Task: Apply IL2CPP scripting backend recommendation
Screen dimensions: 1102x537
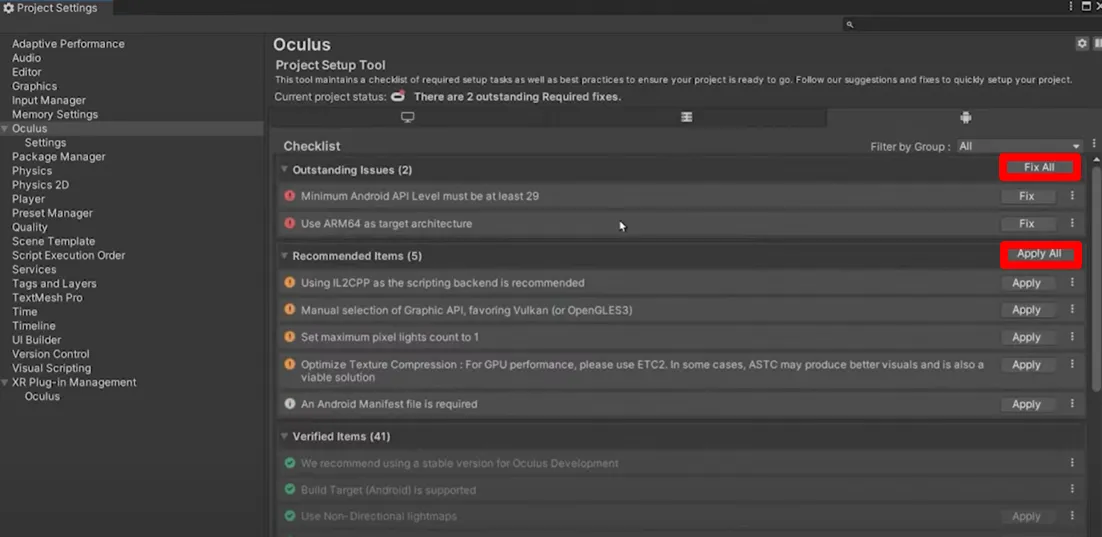Action: click(x=1027, y=283)
